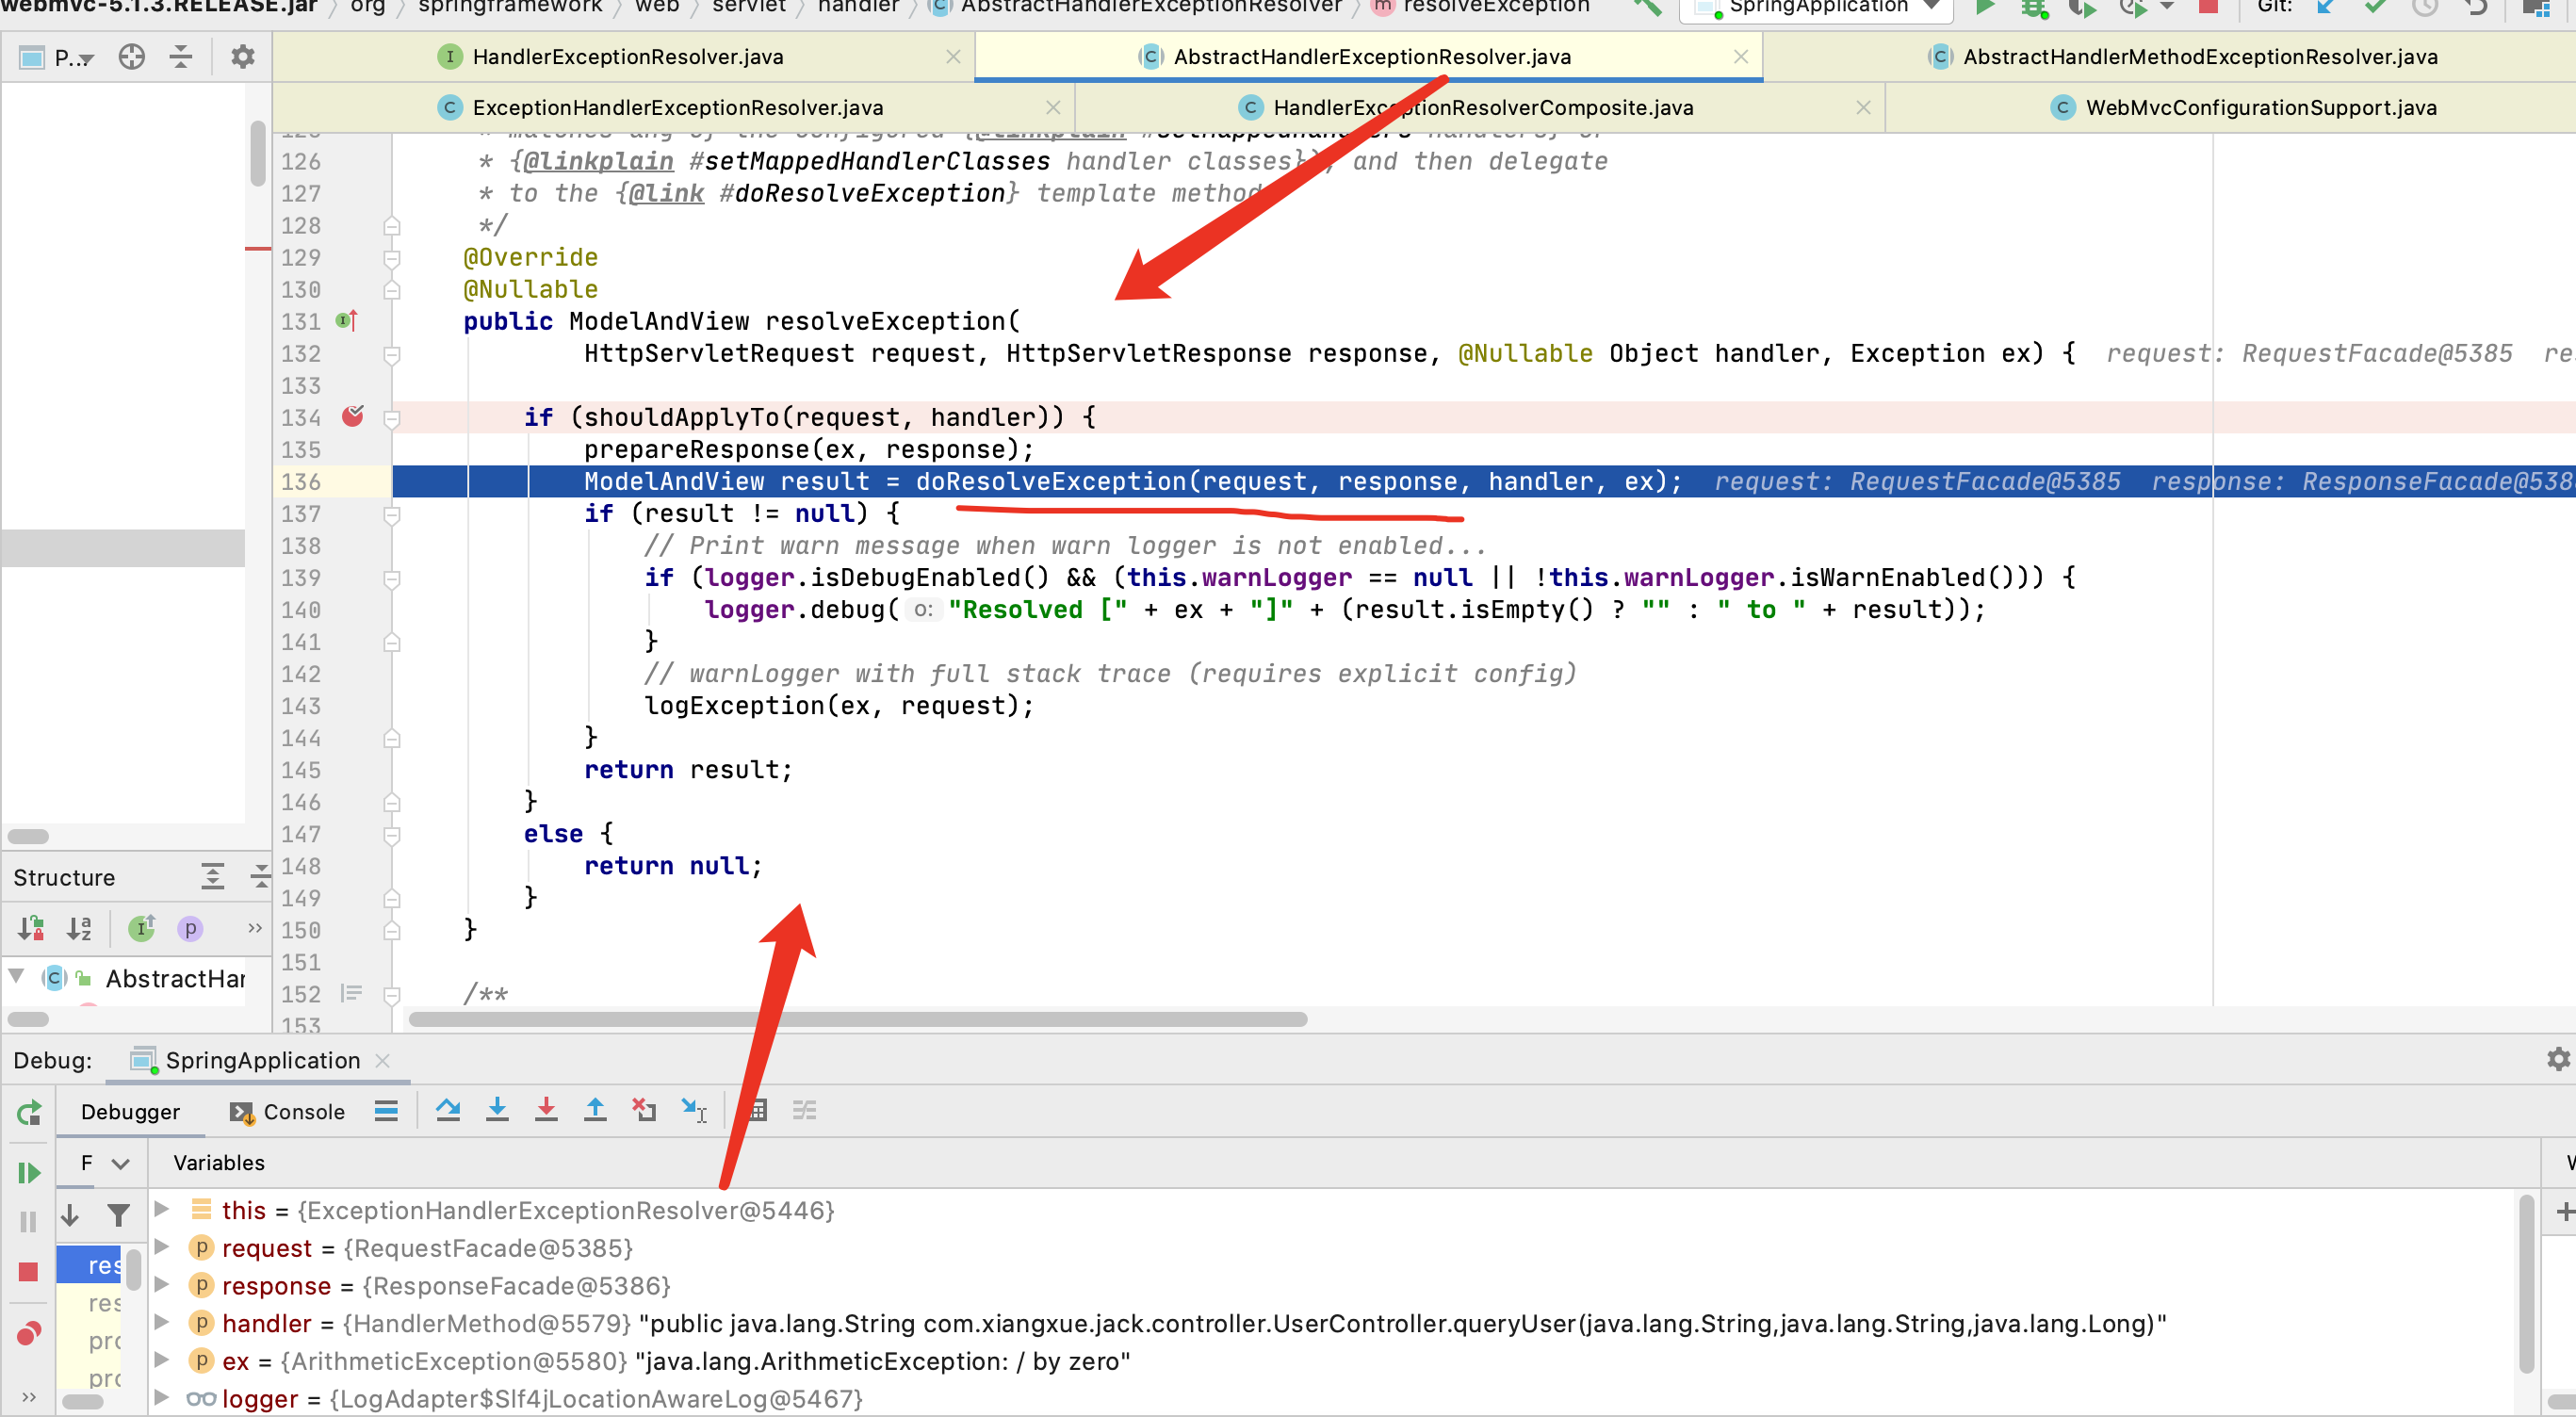Resume the program with the green resume icon

(x=29, y=1172)
